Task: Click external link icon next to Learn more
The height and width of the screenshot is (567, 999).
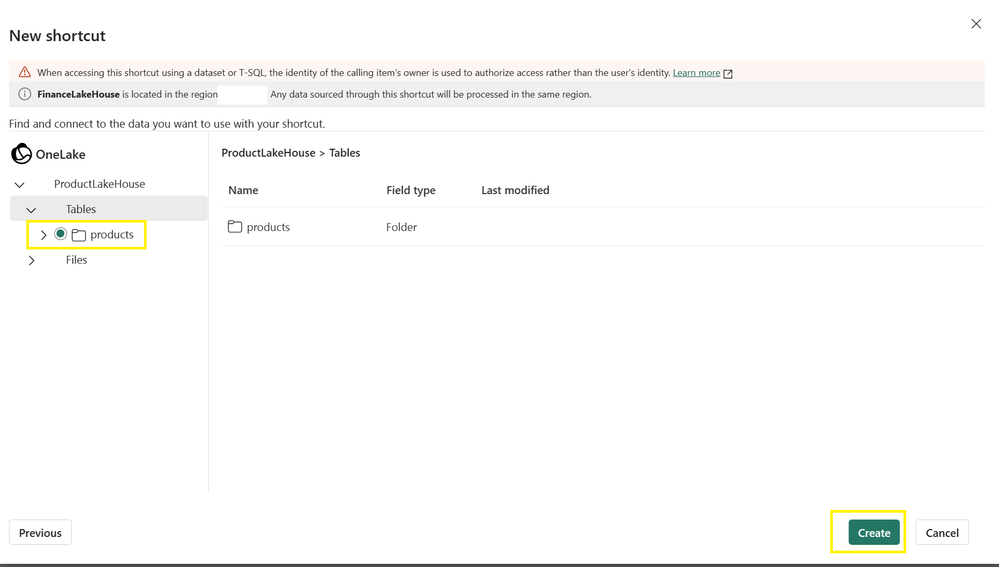Action: [x=728, y=74]
